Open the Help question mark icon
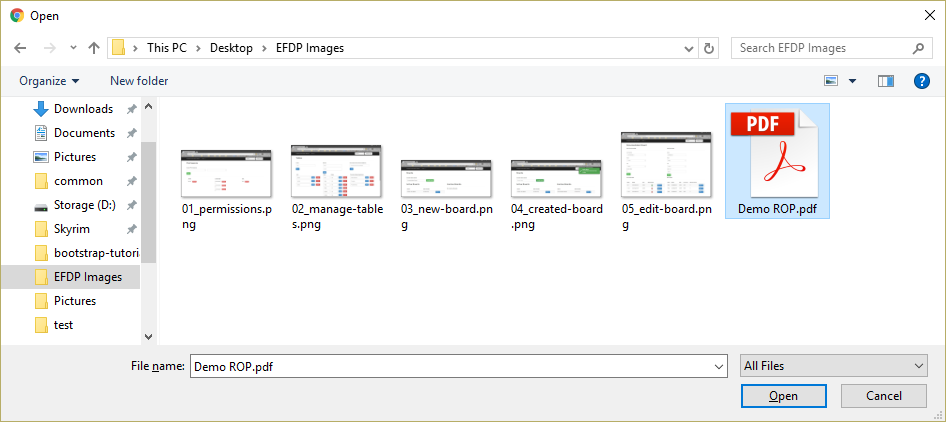This screenshot has width=946, height=422. click(x=922, y=81)
